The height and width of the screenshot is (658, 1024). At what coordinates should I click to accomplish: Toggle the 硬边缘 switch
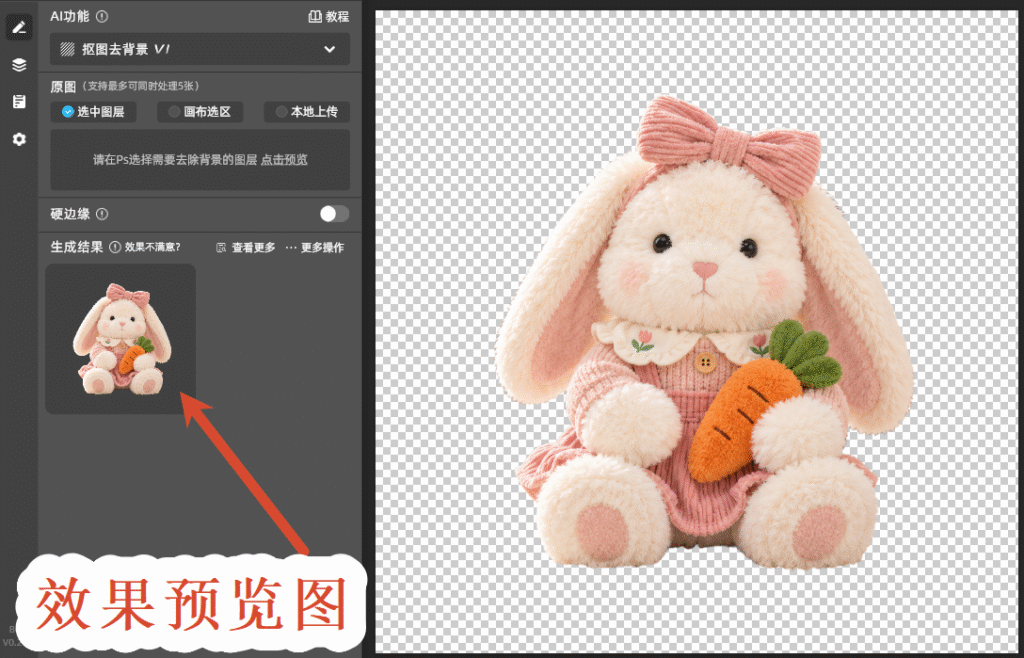coord(334,214)
